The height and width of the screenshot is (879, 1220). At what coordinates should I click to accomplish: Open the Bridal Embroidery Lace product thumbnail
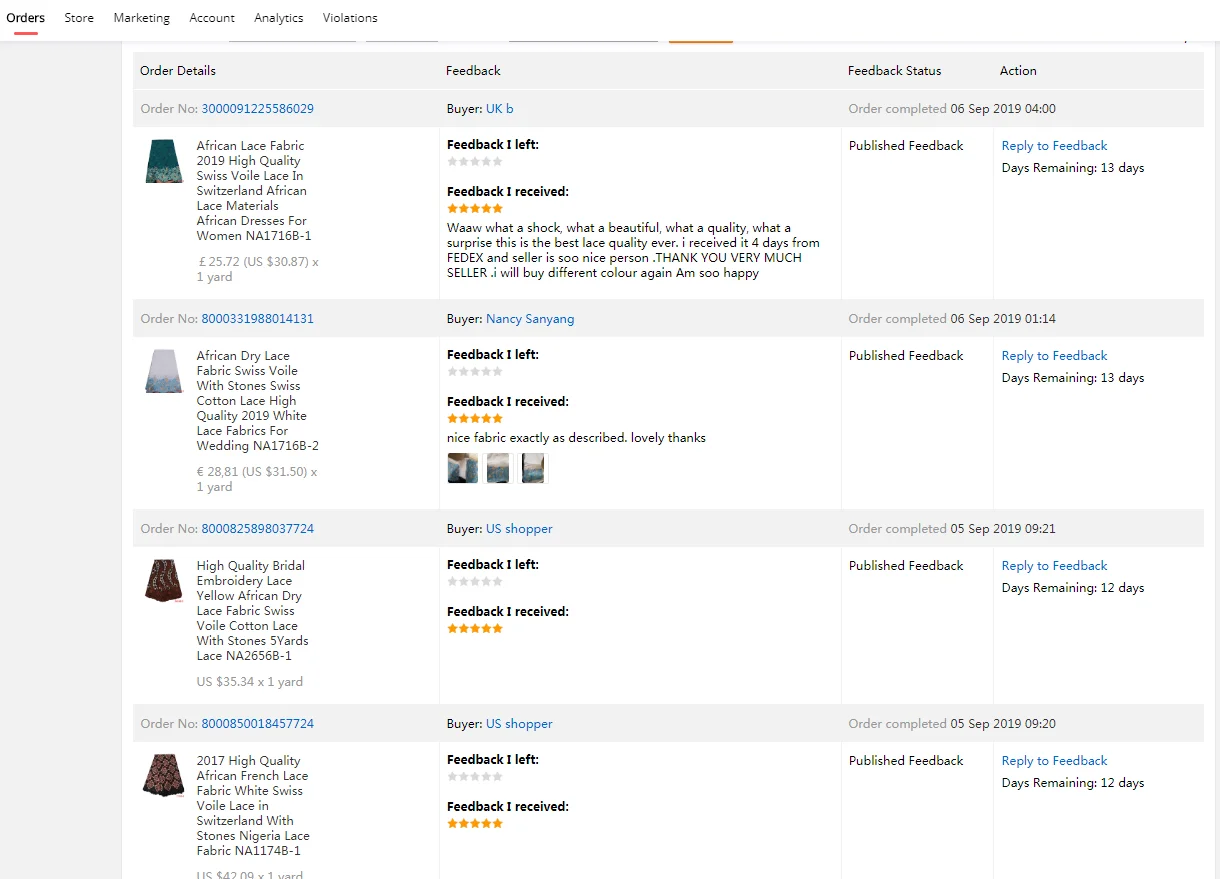pos(164,581)
